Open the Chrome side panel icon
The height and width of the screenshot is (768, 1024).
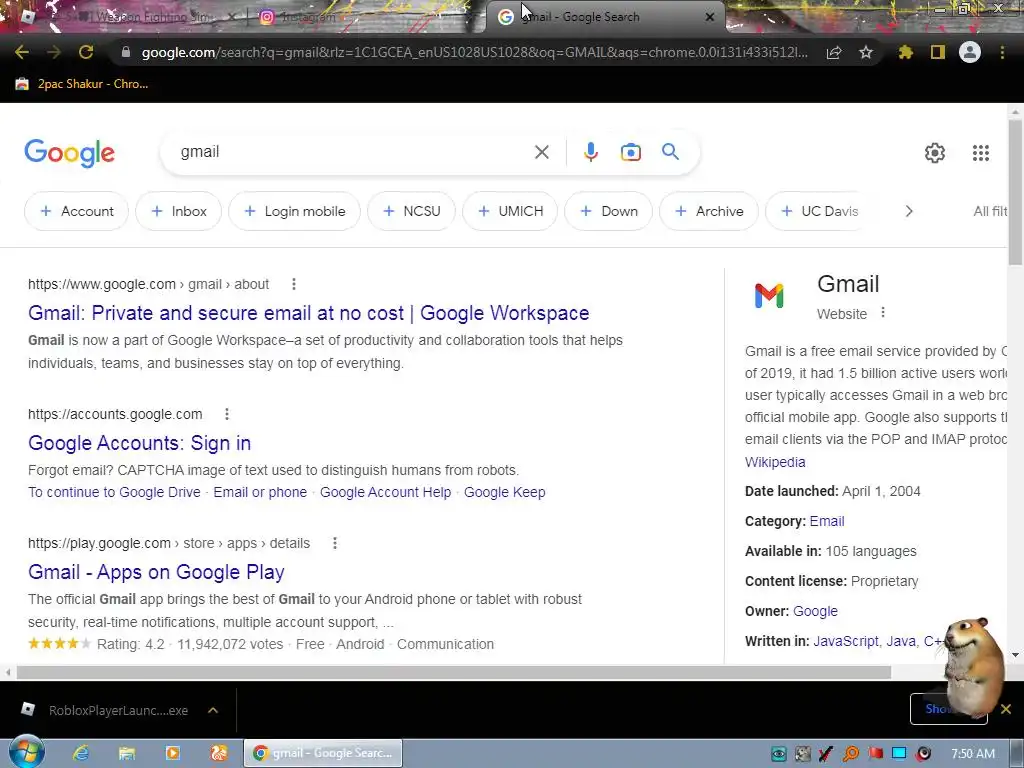tap(938, 52)
